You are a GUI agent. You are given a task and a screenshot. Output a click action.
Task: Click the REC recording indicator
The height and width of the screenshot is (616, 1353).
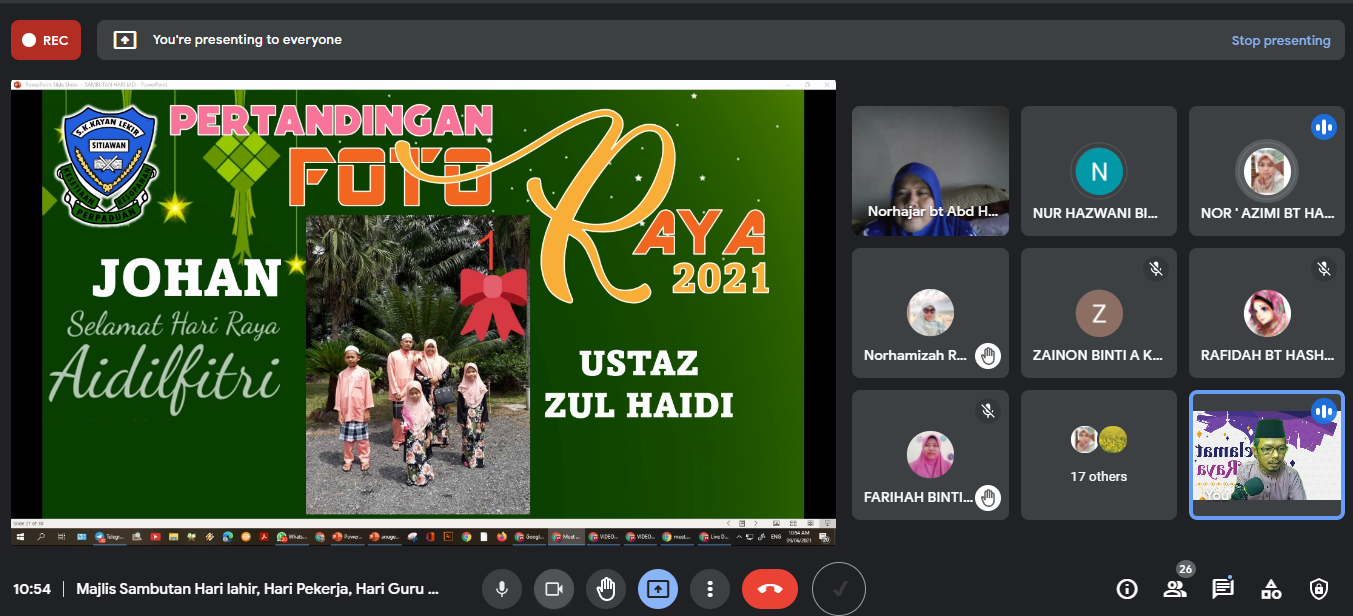point(45,39)
